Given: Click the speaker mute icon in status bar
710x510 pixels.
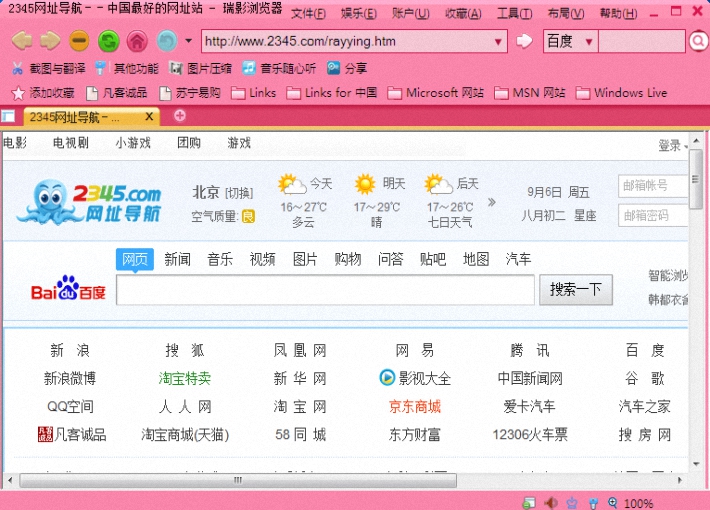Looking at the screenshot, I should [550, 503].
